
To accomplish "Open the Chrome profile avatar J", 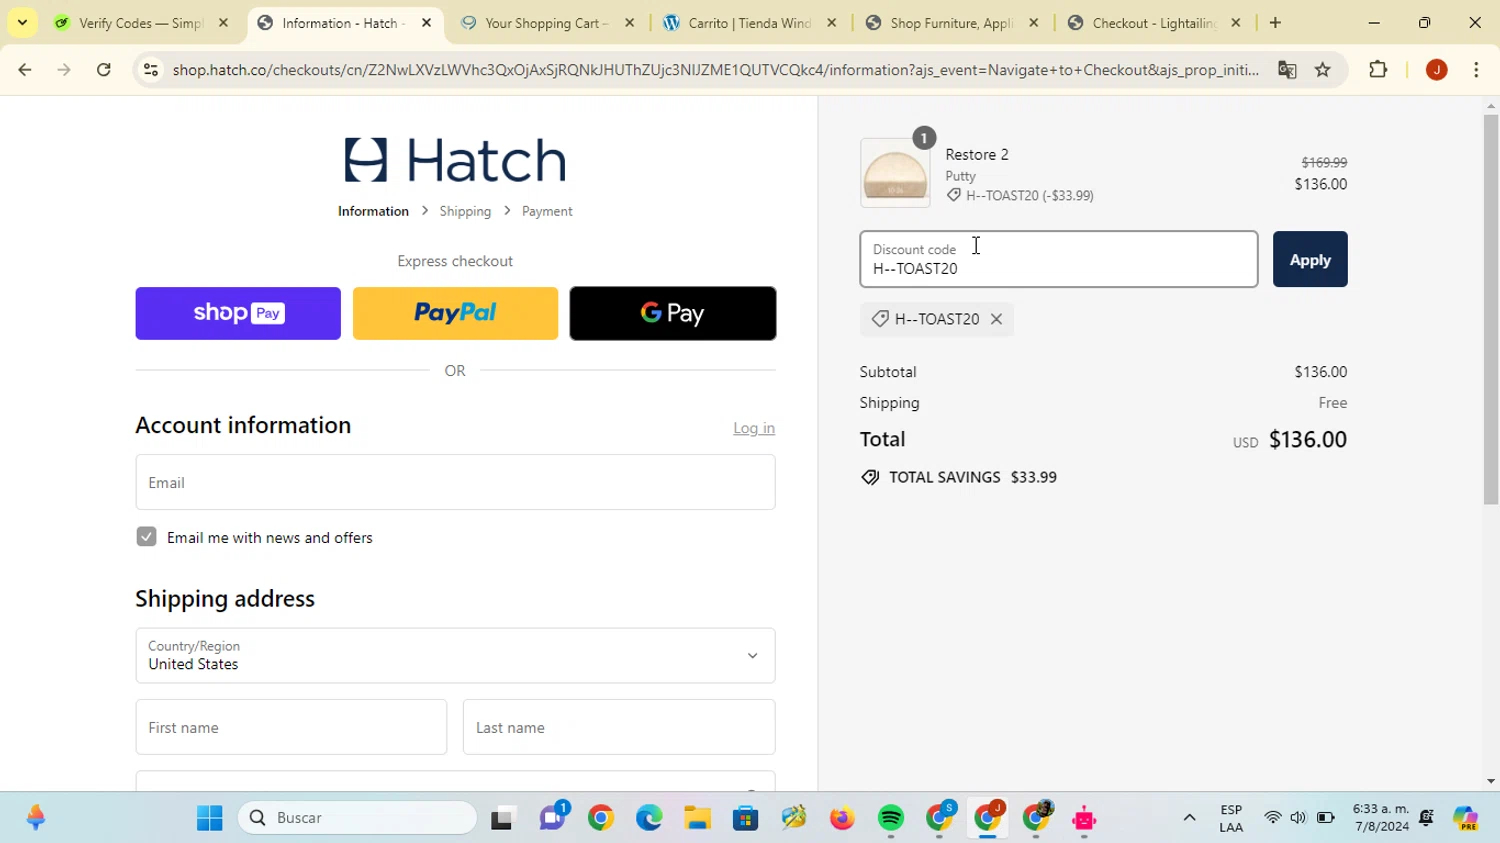I will pyautogui.click(x=1437, y=69).
